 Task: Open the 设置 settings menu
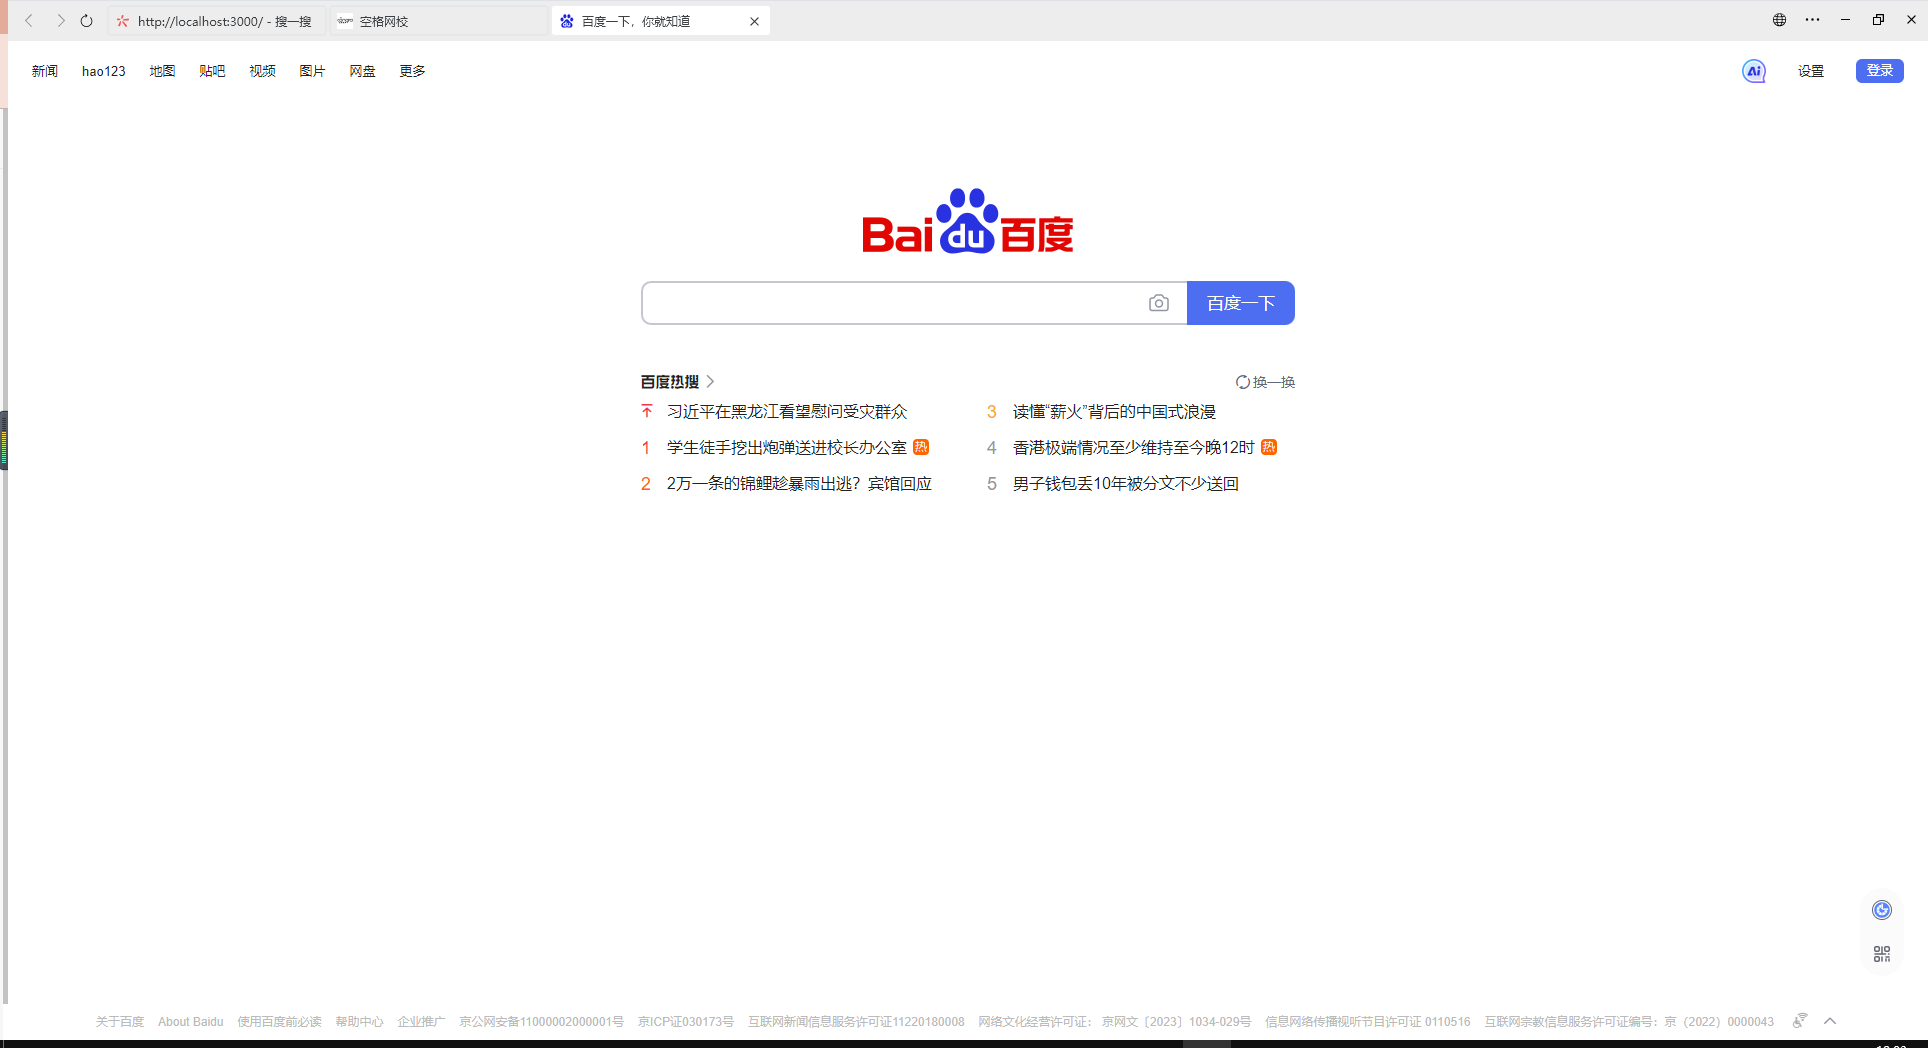pos(1811,71)
